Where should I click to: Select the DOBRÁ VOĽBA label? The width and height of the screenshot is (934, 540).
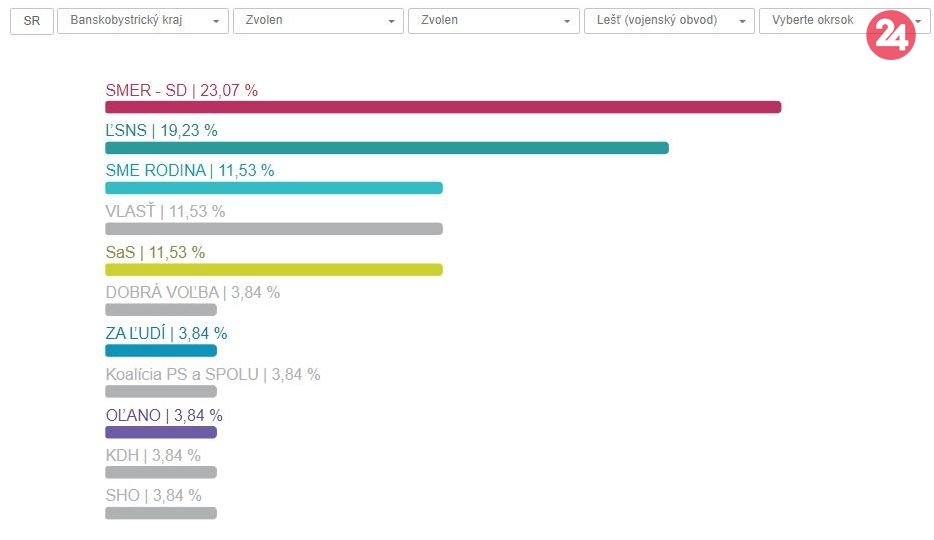pyautogui.click(x=192, y=293)
